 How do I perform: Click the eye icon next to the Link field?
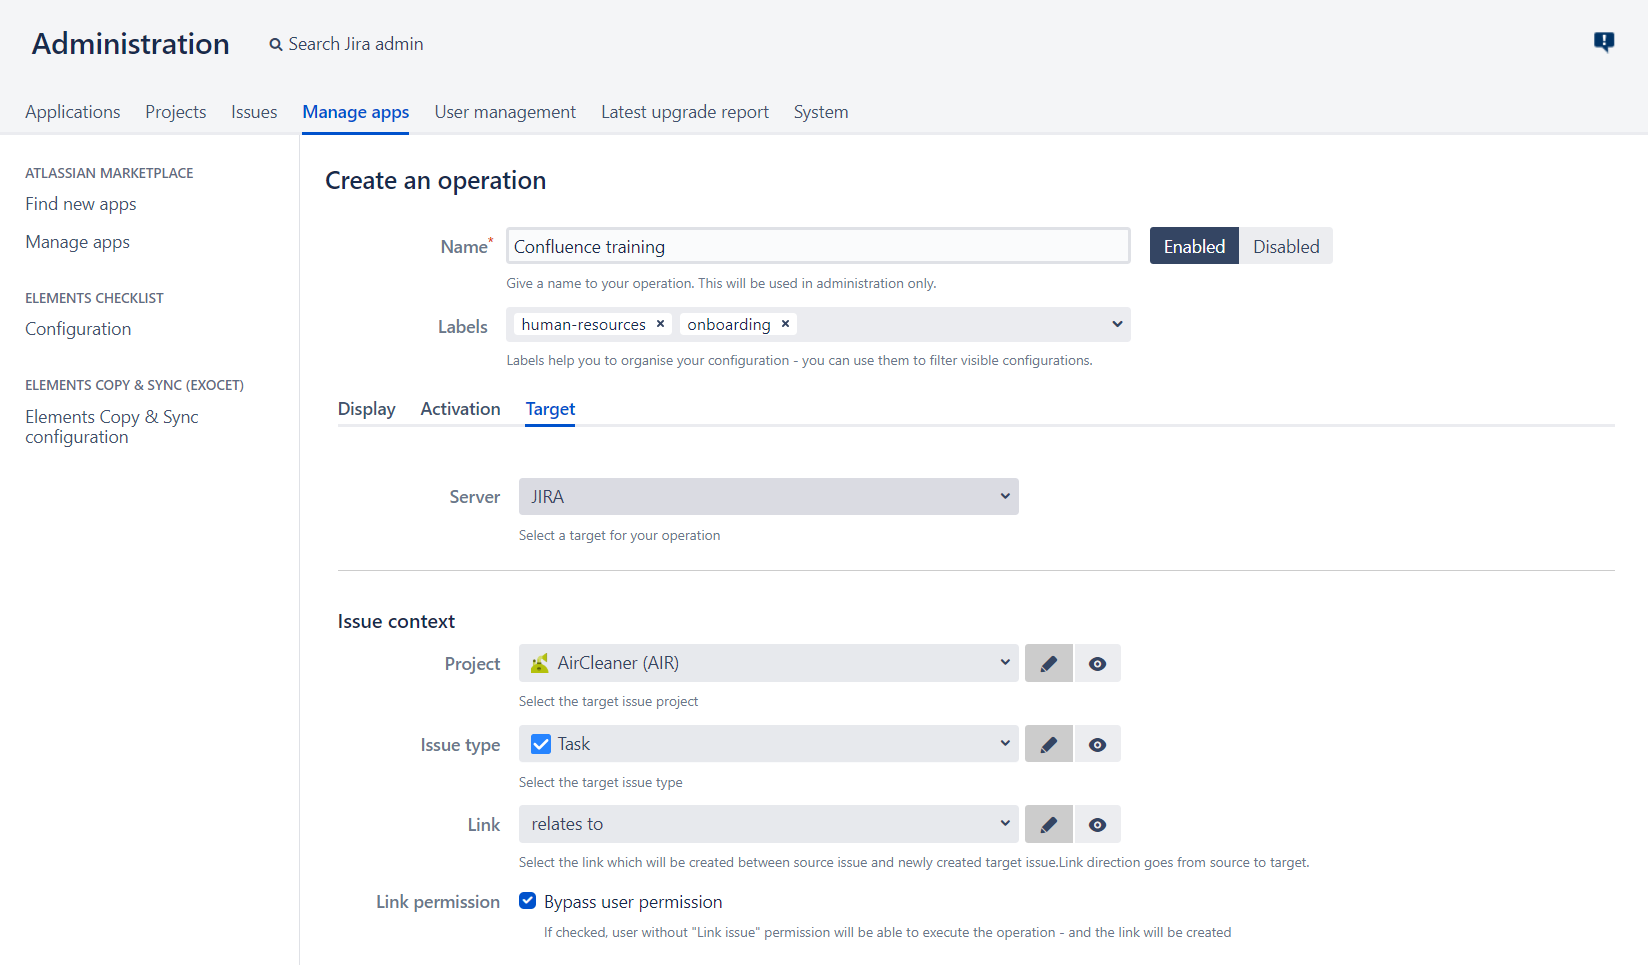[x=1097, y=823]
